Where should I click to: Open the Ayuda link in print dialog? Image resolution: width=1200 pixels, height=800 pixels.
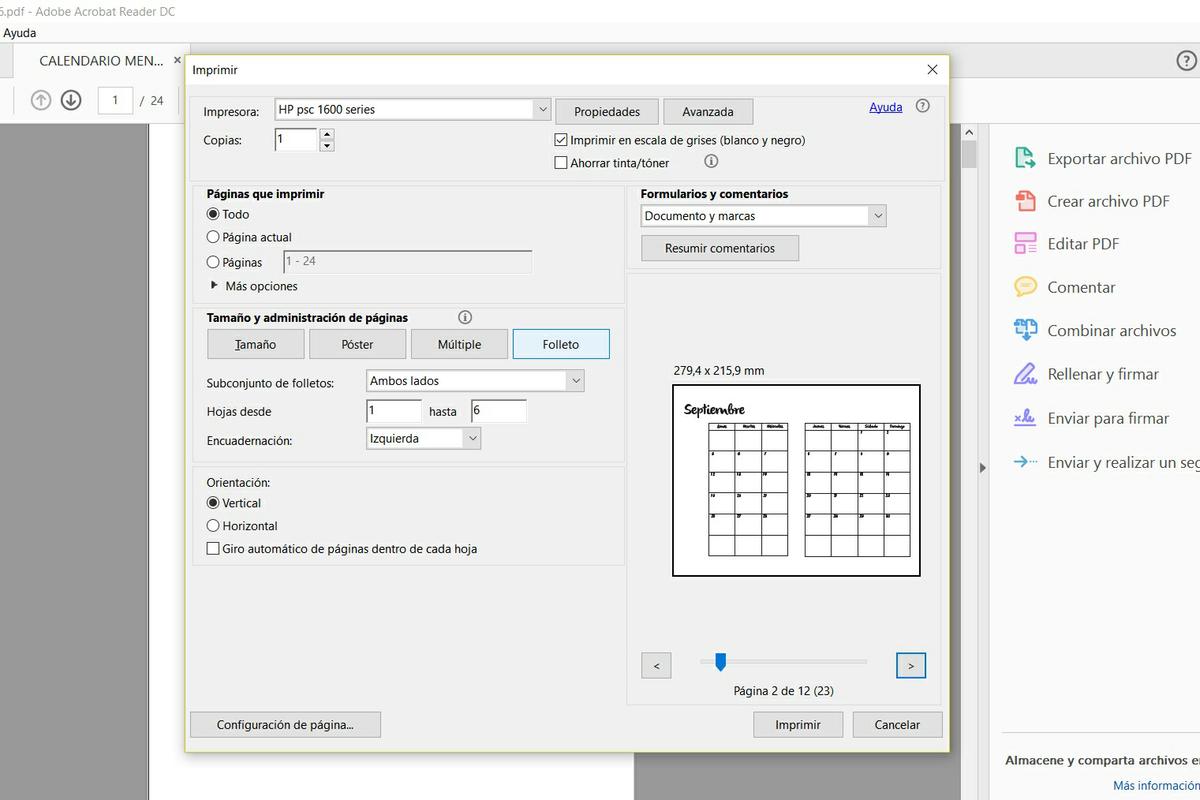885,107
